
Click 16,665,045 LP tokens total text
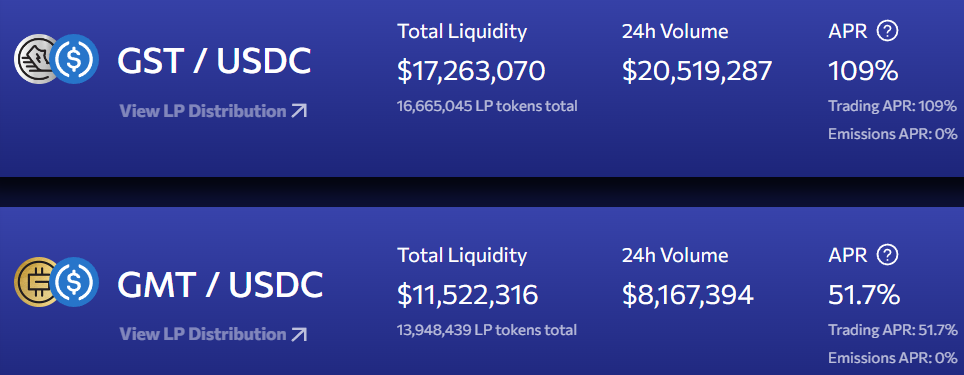tap(488, 106)
